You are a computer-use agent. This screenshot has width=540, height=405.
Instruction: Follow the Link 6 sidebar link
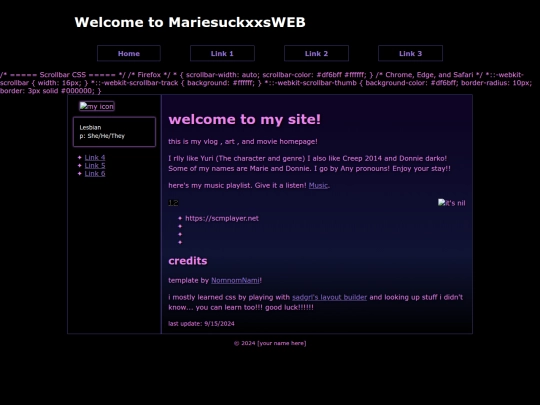95,173
